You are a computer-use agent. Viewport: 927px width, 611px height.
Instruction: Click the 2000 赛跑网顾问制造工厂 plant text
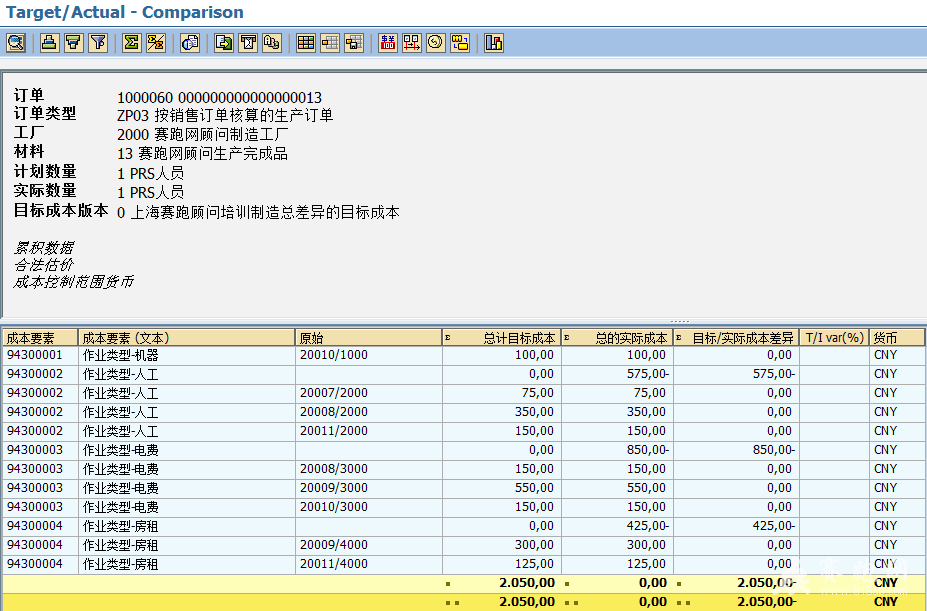click(x=203, y=134)
